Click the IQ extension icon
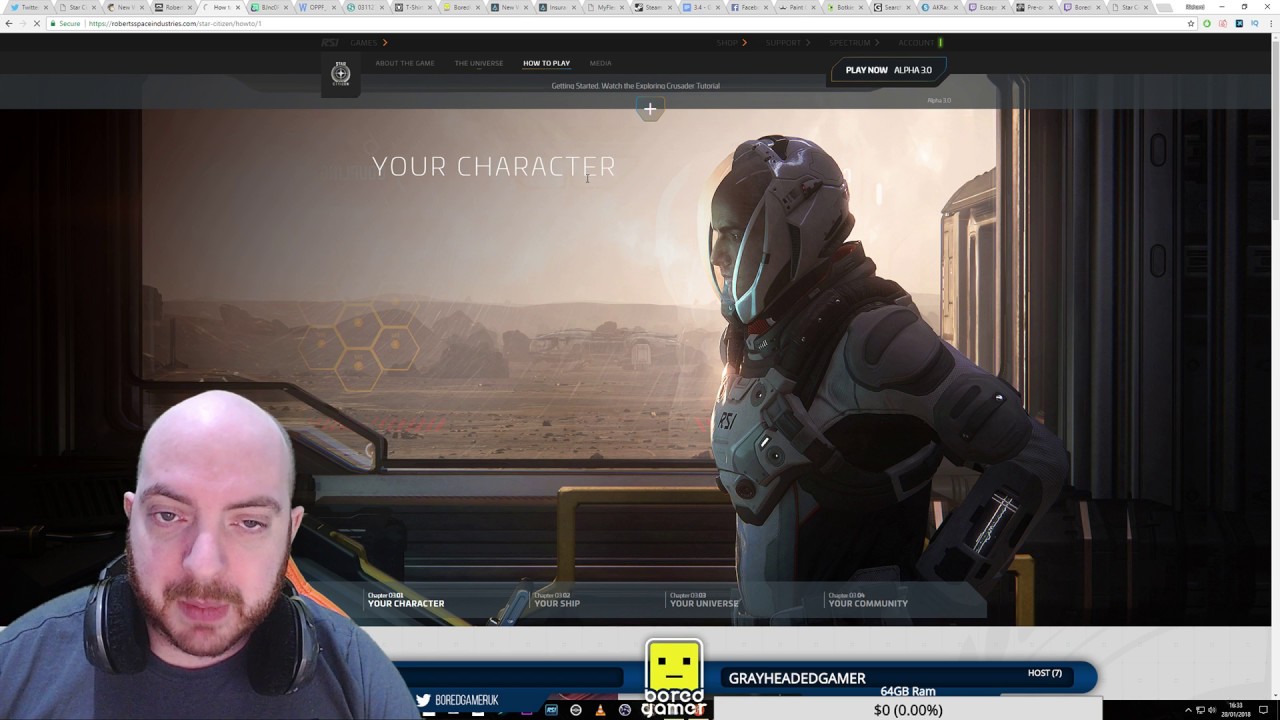1280x720 pixels. click(1255, 23)
